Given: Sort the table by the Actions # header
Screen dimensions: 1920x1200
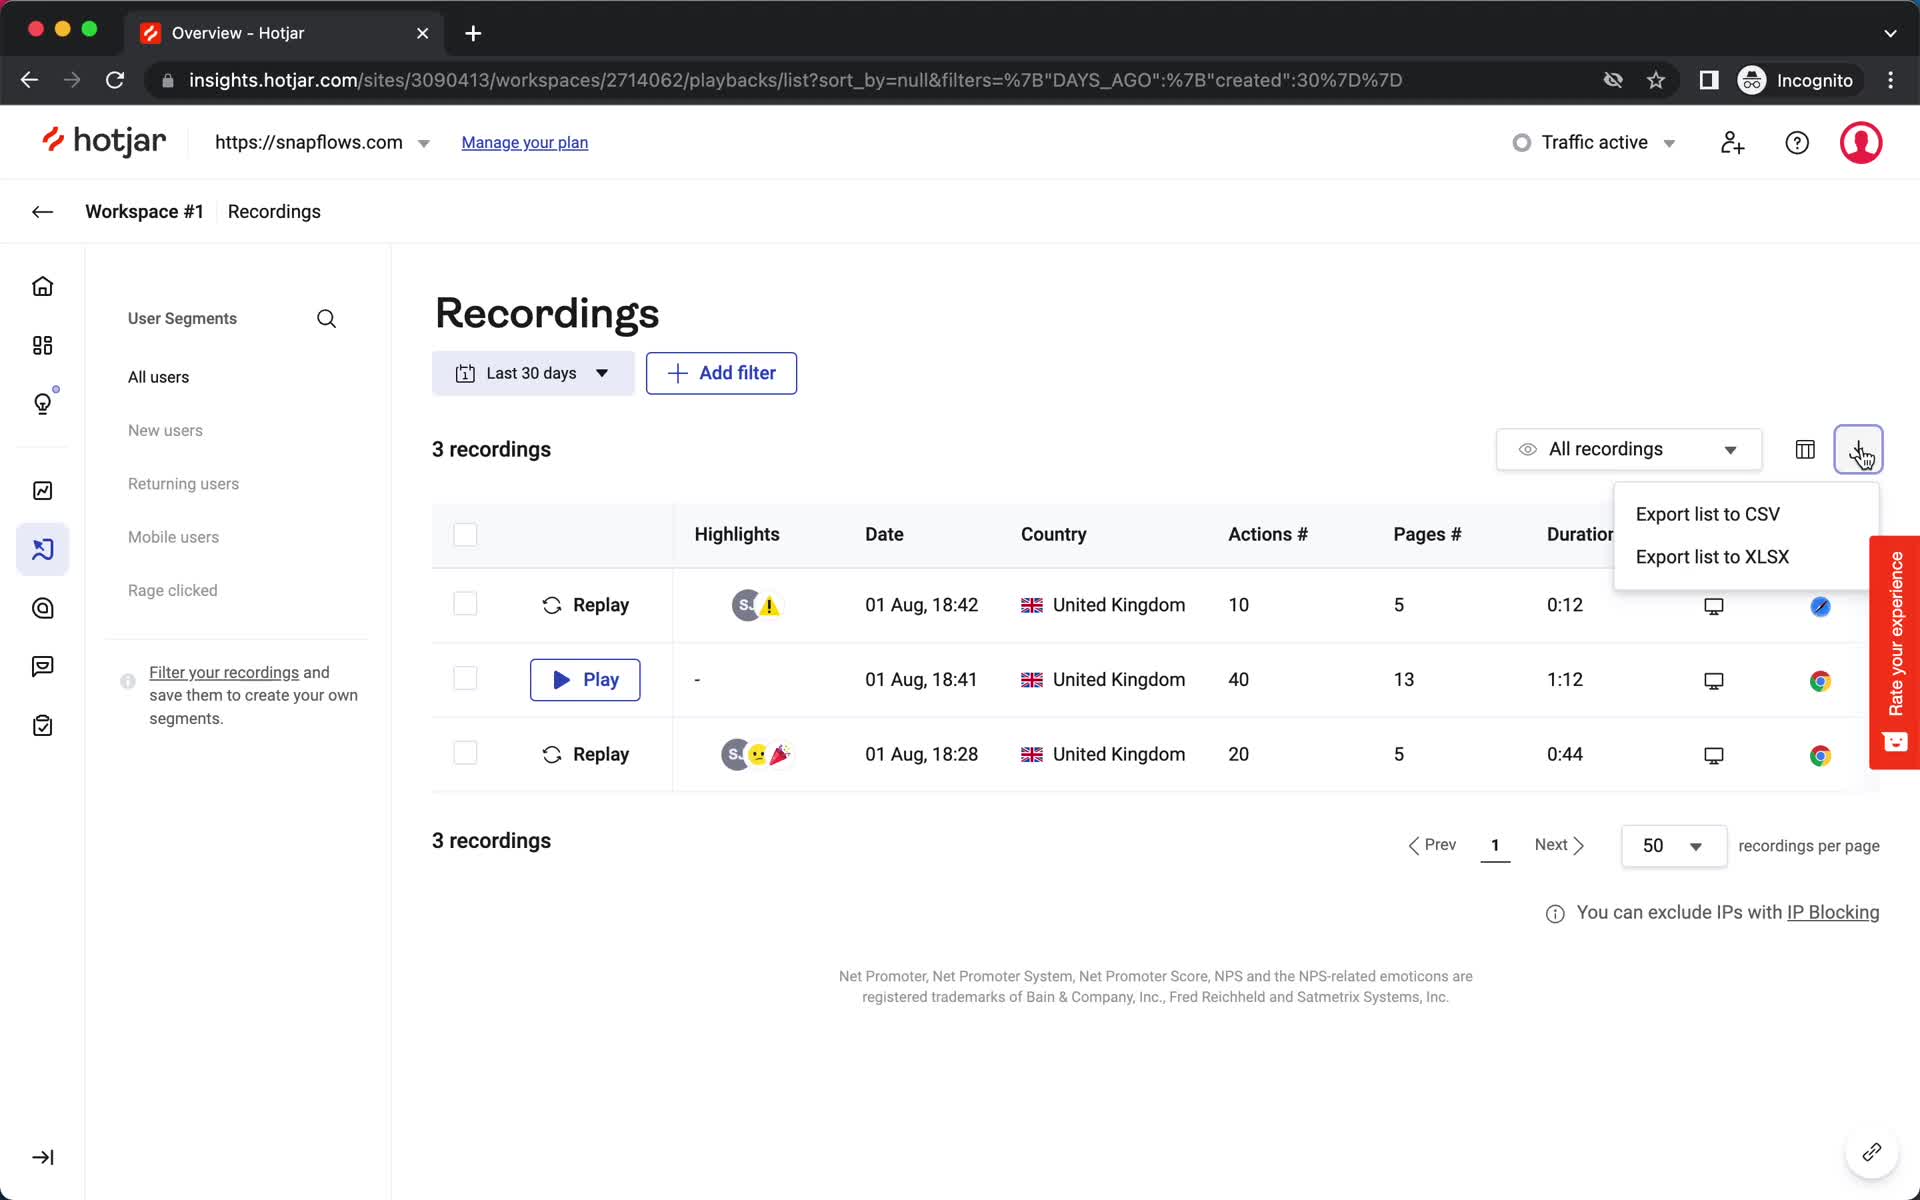Looking at the screenshot, I should 1267,534.
